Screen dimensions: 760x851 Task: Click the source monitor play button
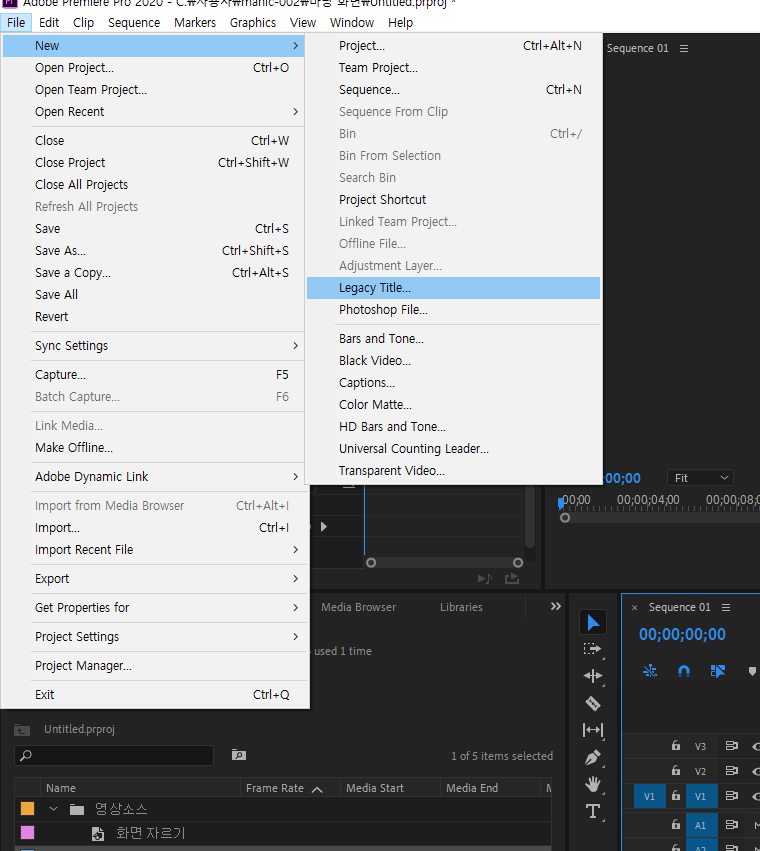tap(324, 526)
